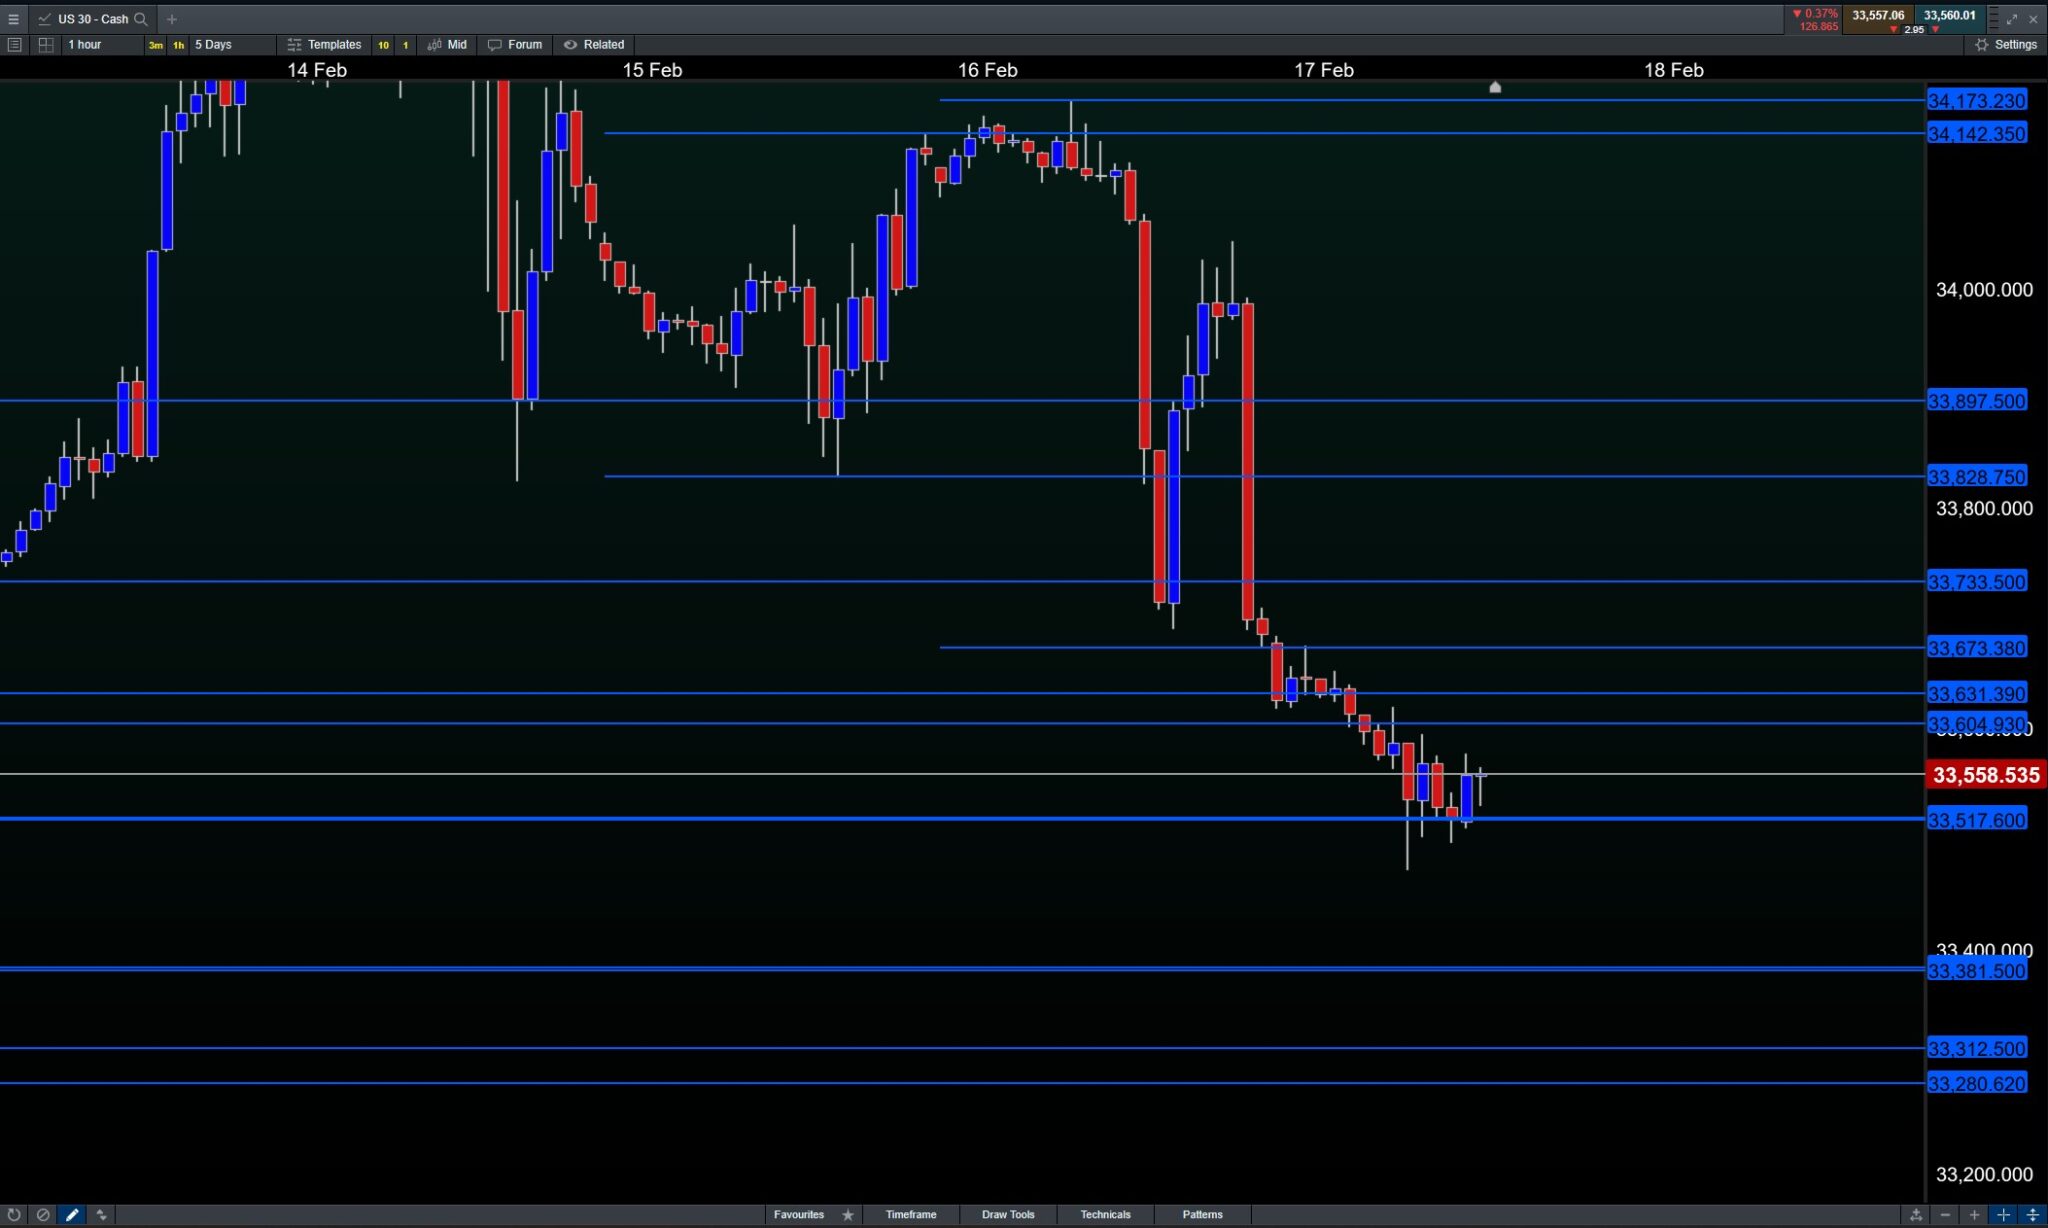Screen dimensions: 2048x1228
Task: Click the reset/refresh icon in bottom-left
Action: click(x=14, y=1215)
